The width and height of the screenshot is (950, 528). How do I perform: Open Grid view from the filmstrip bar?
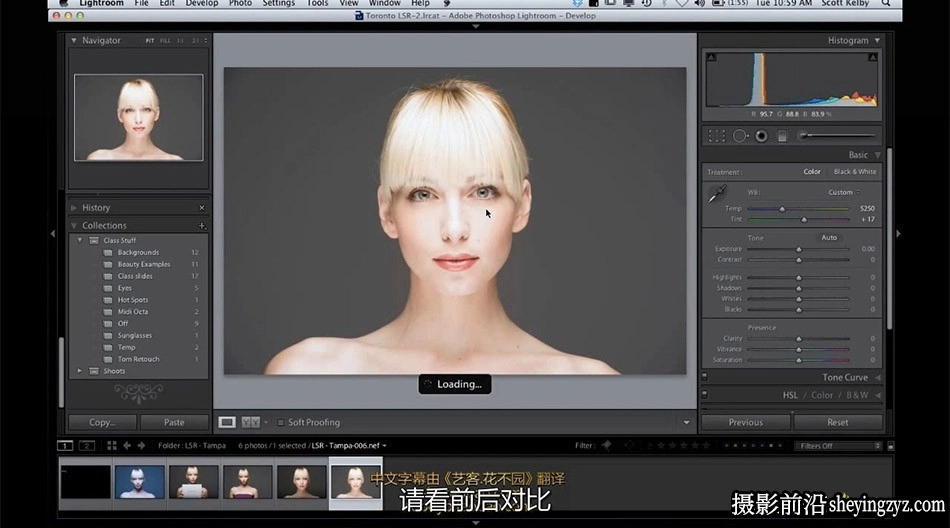(111, 446)
